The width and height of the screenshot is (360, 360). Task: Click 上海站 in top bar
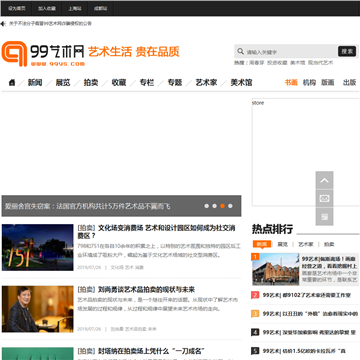[x=75, y=8]
